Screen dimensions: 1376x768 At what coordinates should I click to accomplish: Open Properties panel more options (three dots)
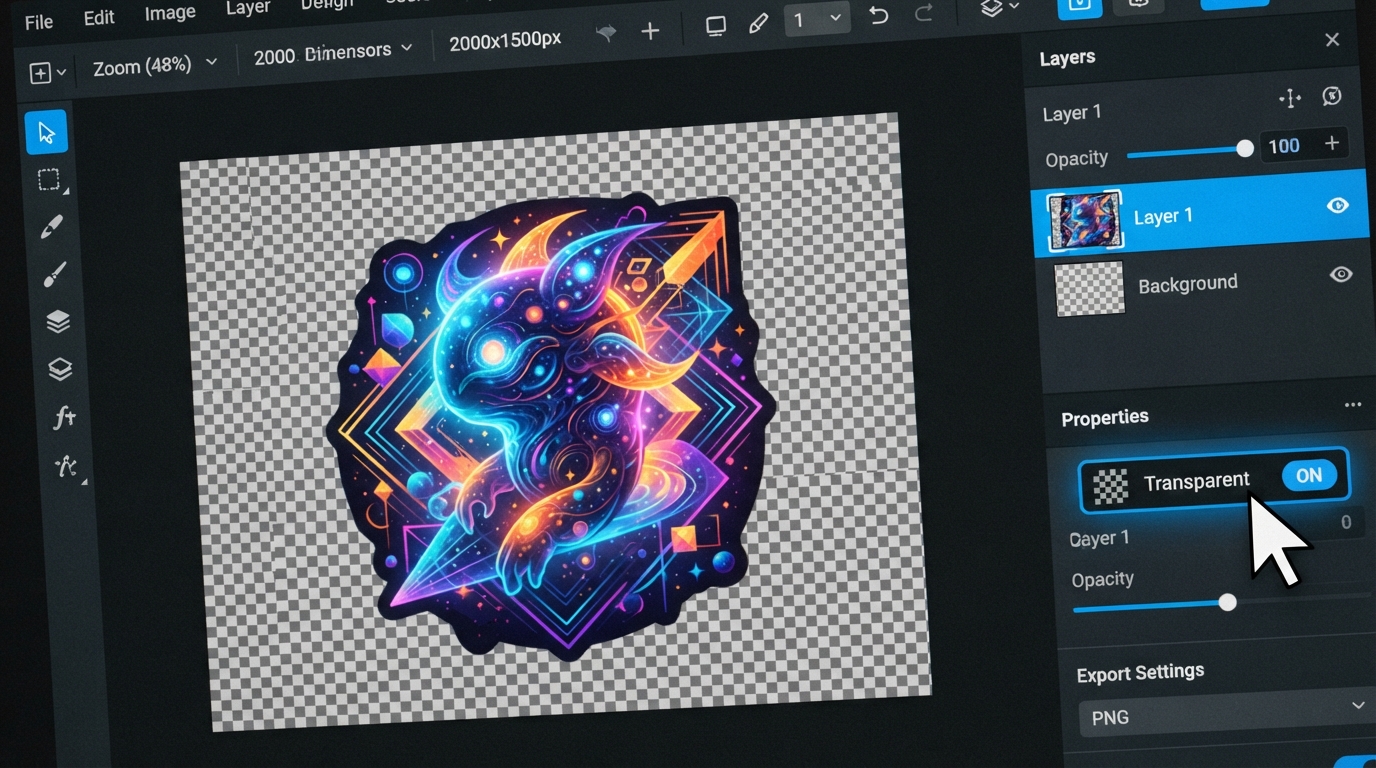(x=1353, y=405)
